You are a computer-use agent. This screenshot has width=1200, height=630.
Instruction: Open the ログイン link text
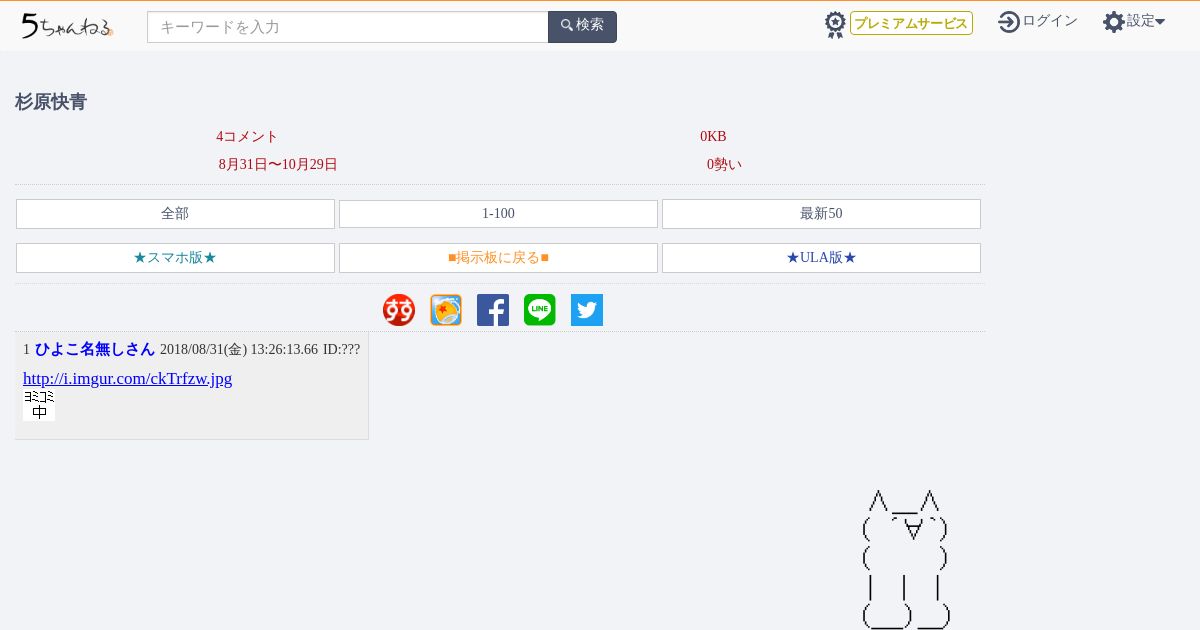point(1050,21)
